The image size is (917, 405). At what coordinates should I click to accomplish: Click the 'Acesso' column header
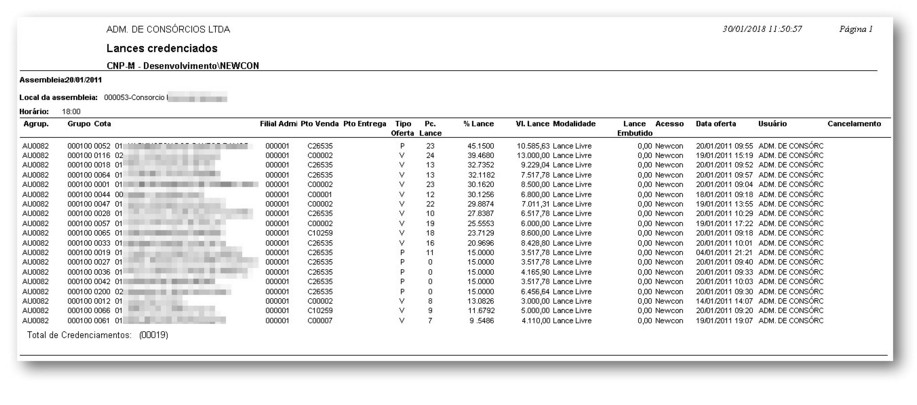(669, 124)
